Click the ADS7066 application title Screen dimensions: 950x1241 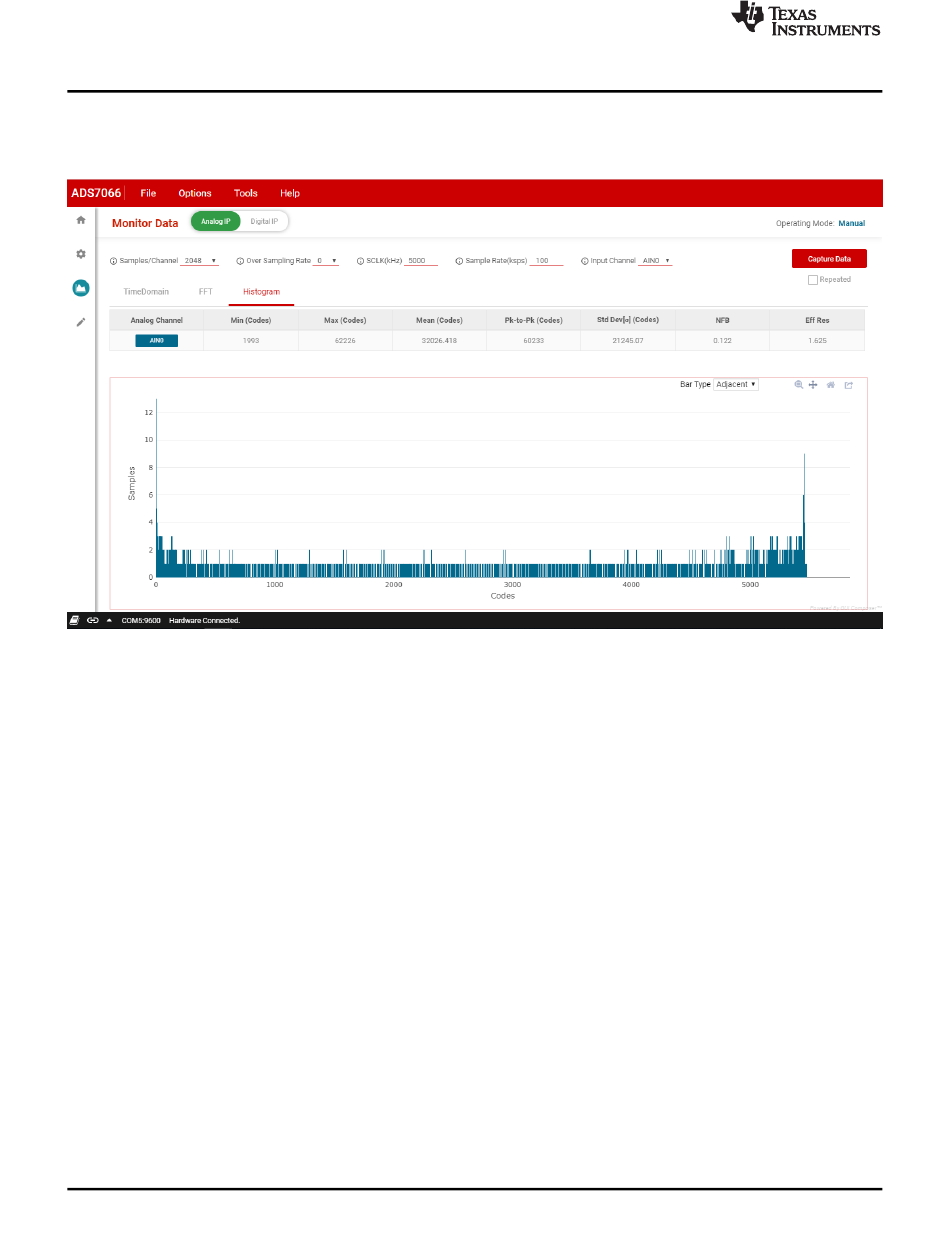tap(96, 193)
